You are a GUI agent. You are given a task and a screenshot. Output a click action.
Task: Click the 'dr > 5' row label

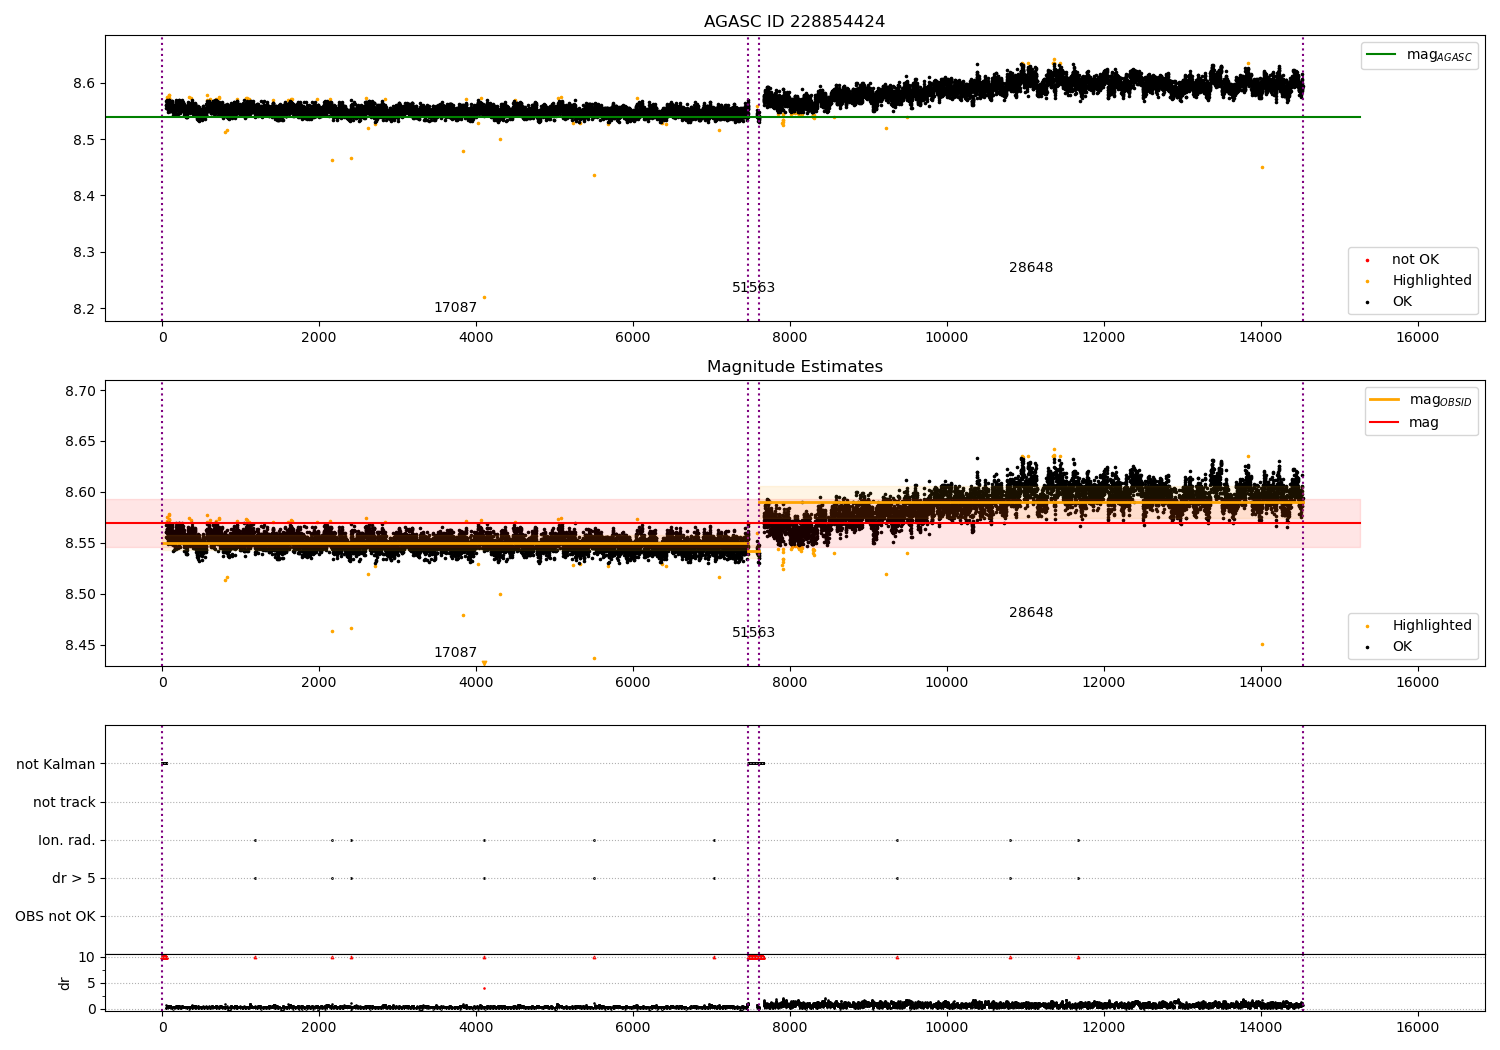74,878
